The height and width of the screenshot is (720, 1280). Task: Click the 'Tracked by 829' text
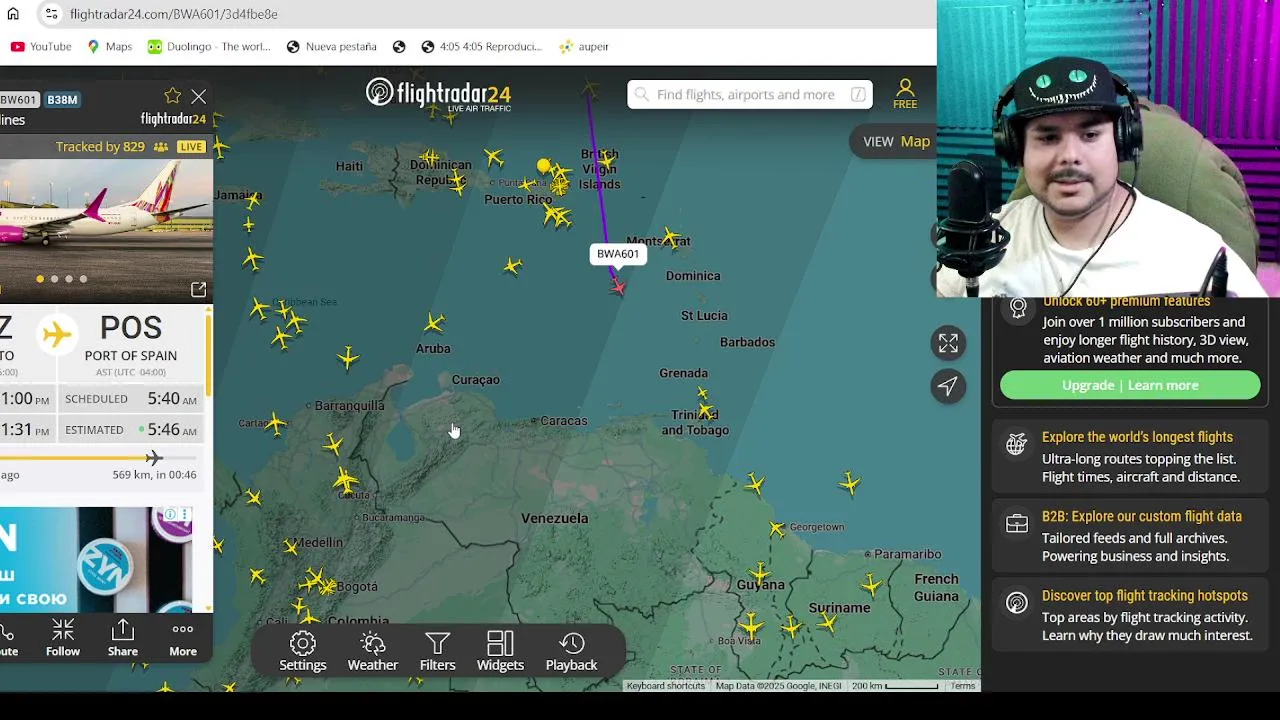click(x=100, y=147)
